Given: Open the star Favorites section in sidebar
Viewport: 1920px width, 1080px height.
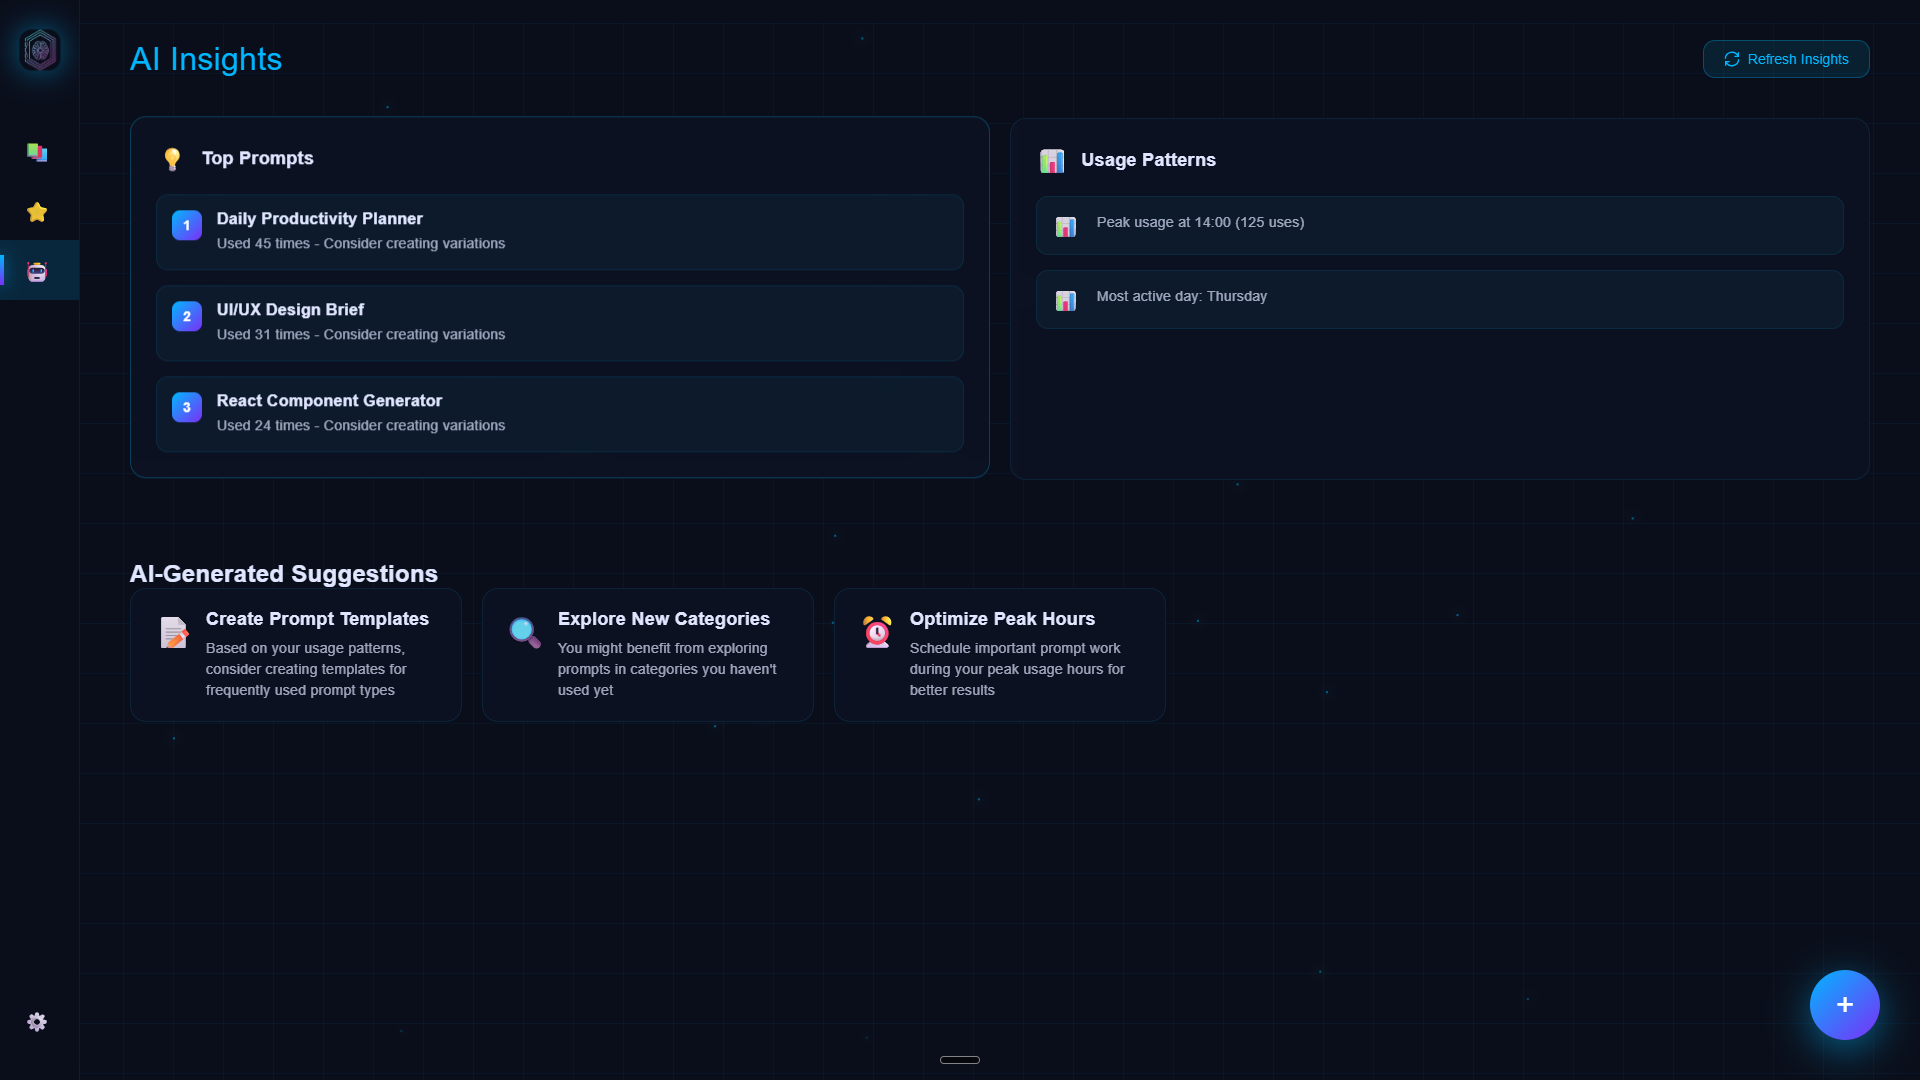Looking at the screenshot, I should (x=37, y=212).
